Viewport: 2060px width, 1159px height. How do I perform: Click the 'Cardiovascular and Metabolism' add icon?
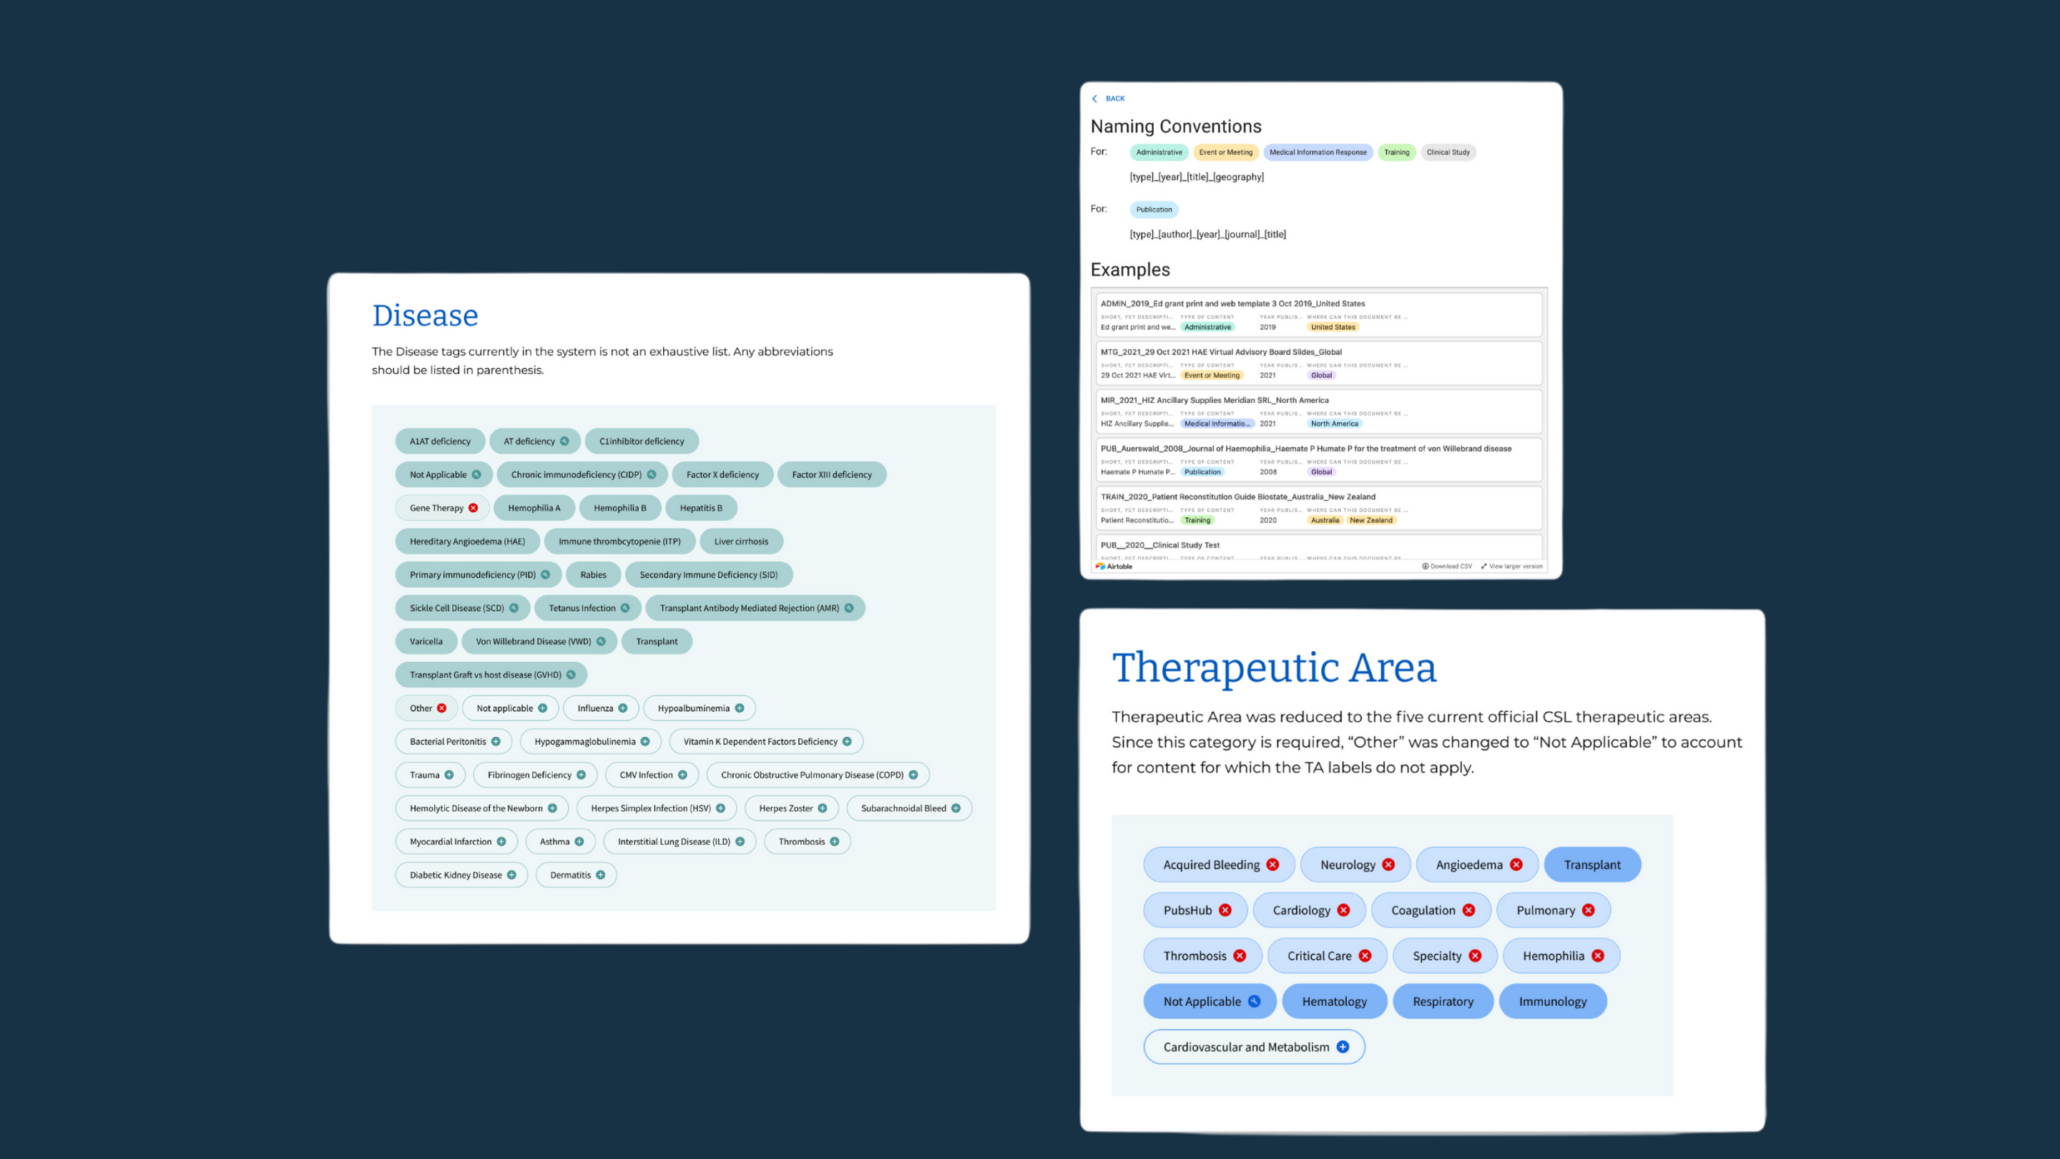1343,1046
